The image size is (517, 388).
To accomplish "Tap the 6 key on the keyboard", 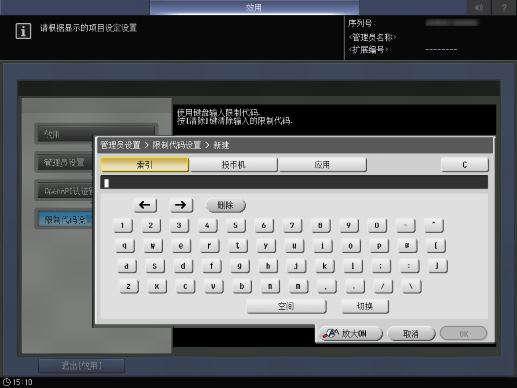I will pos(264,226).
